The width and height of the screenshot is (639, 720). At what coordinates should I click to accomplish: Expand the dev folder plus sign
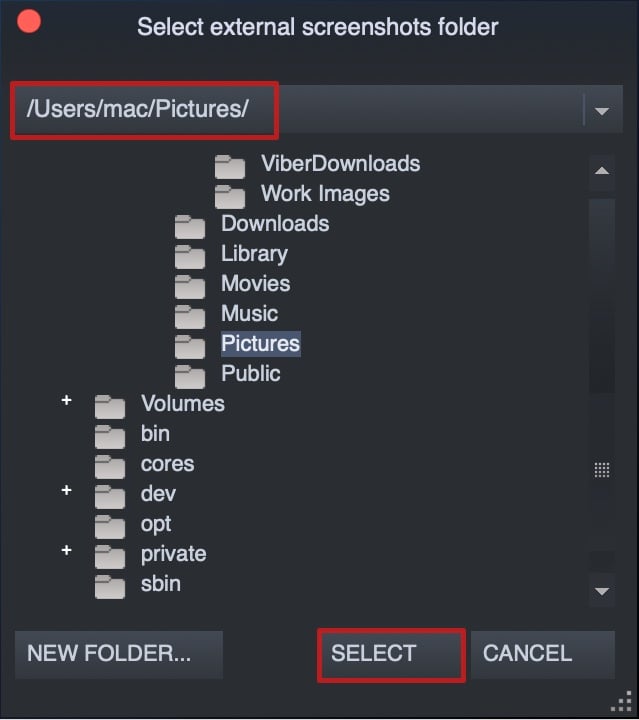tap(67, 490)
